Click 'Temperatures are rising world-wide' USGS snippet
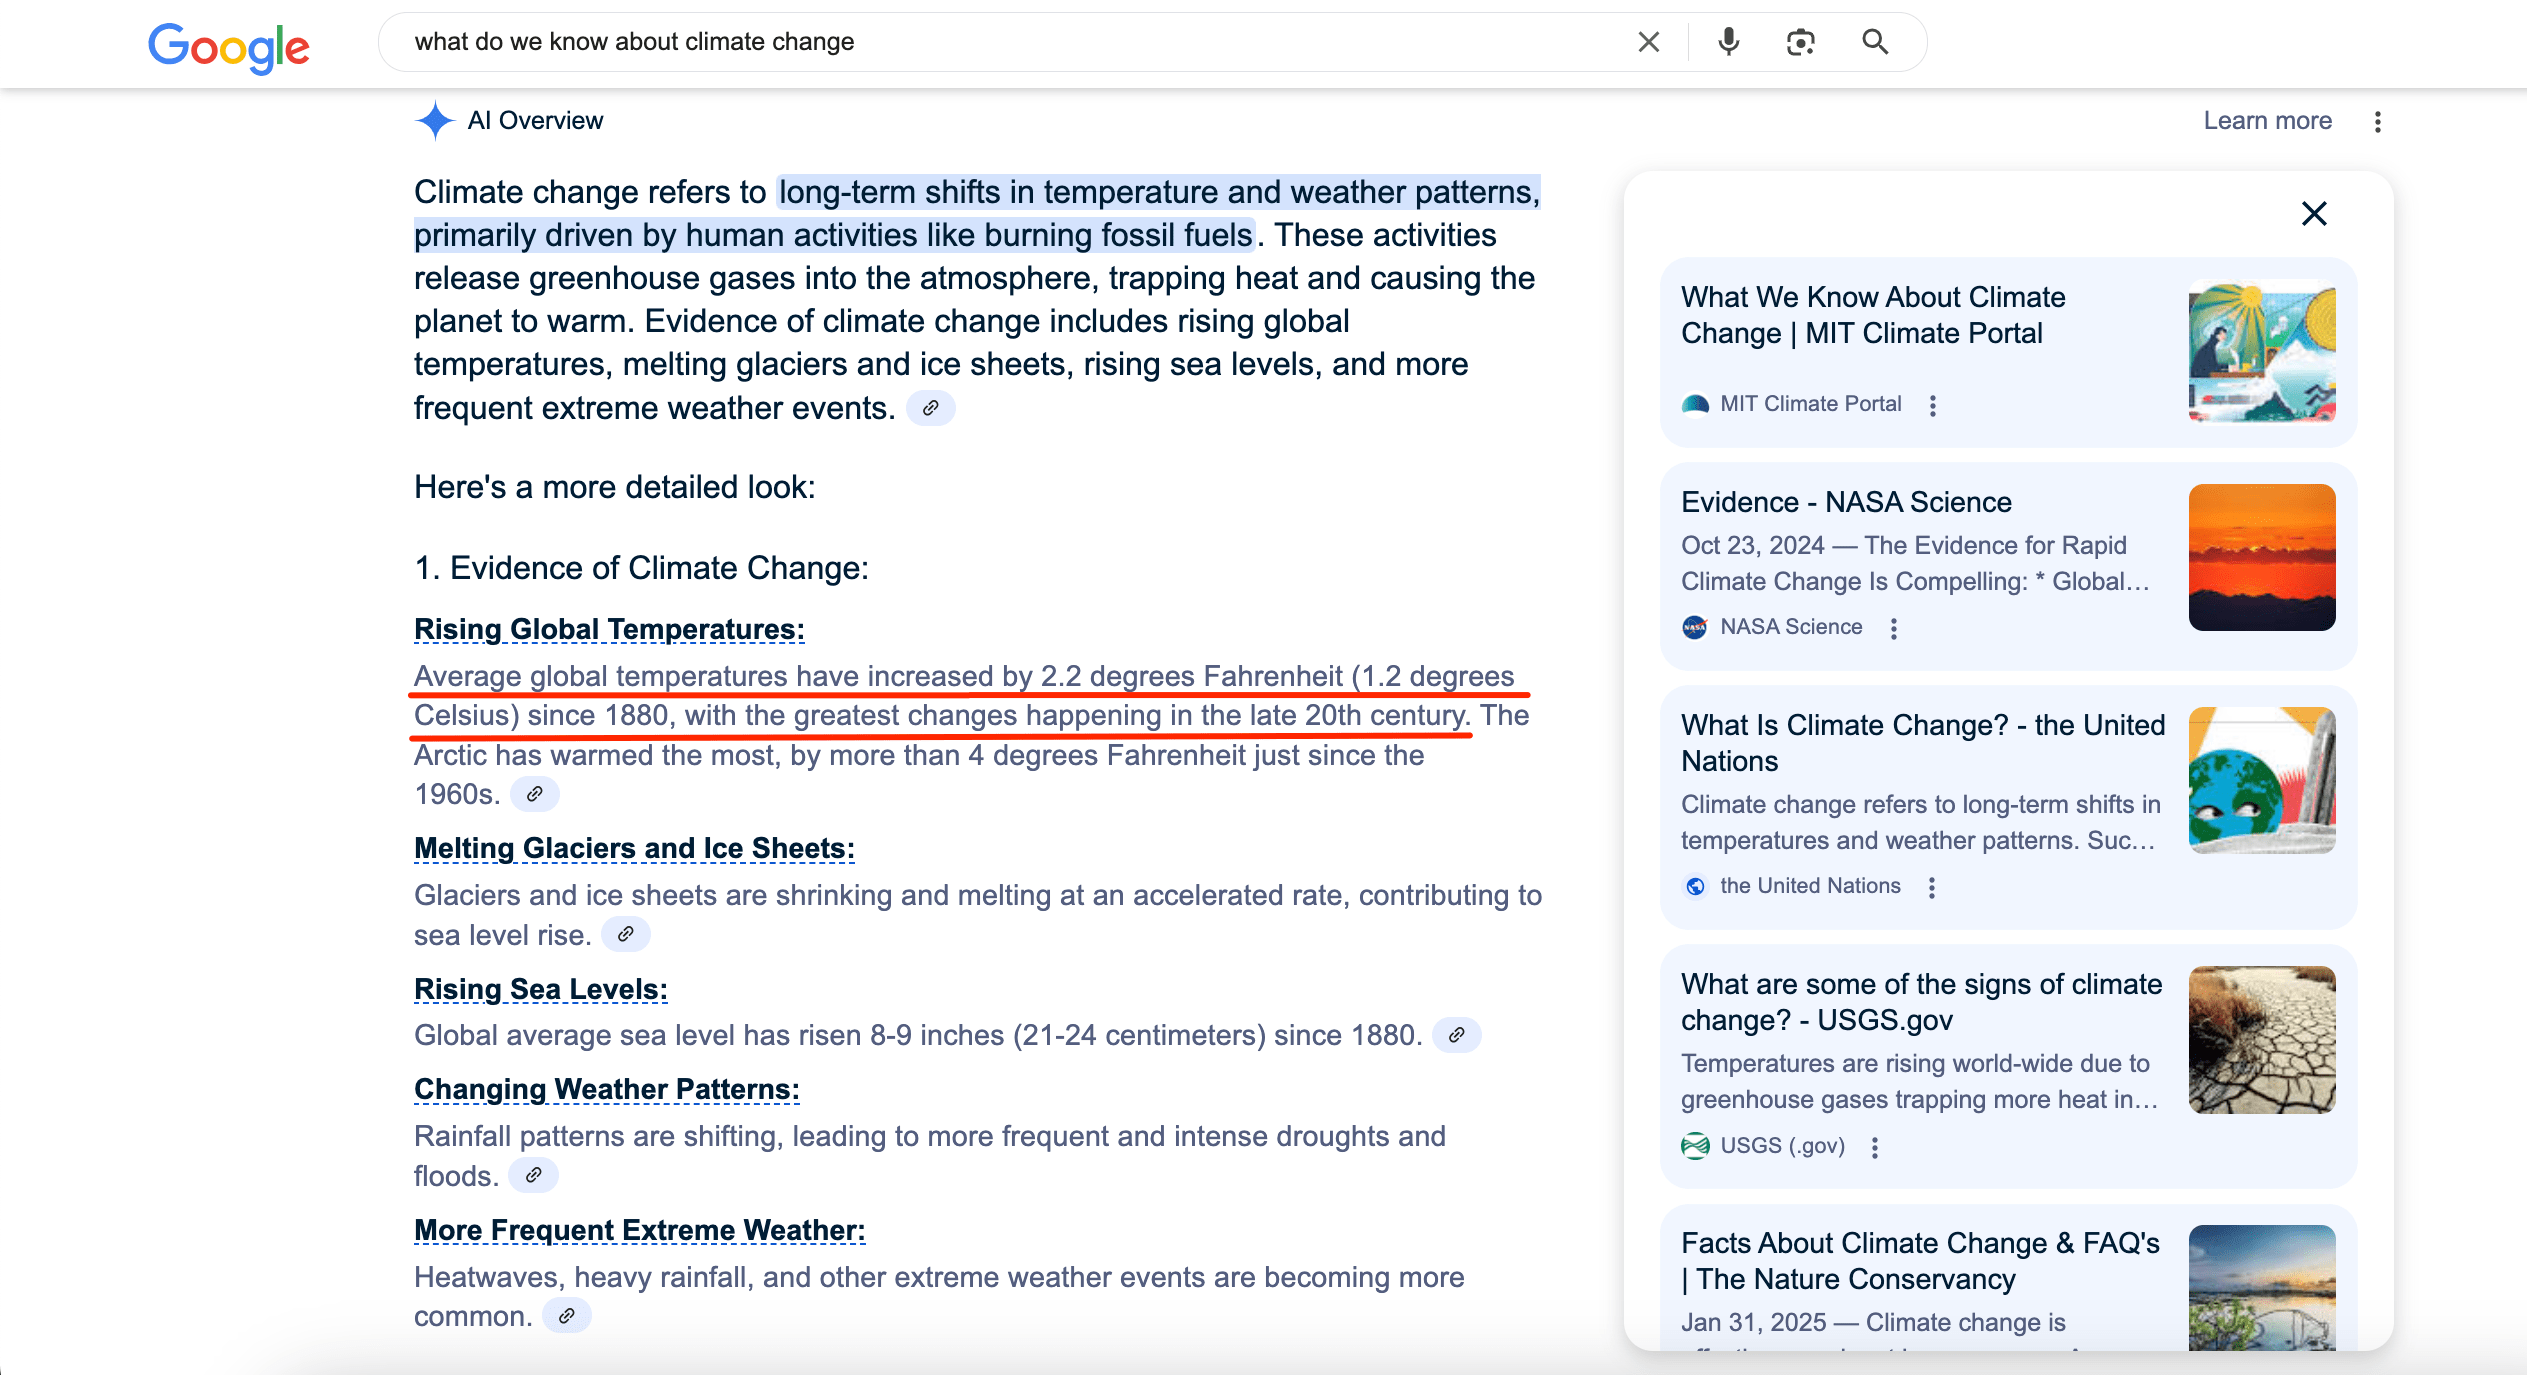This screenshot has height=1375, width=2527. tap(1919, 1081)
